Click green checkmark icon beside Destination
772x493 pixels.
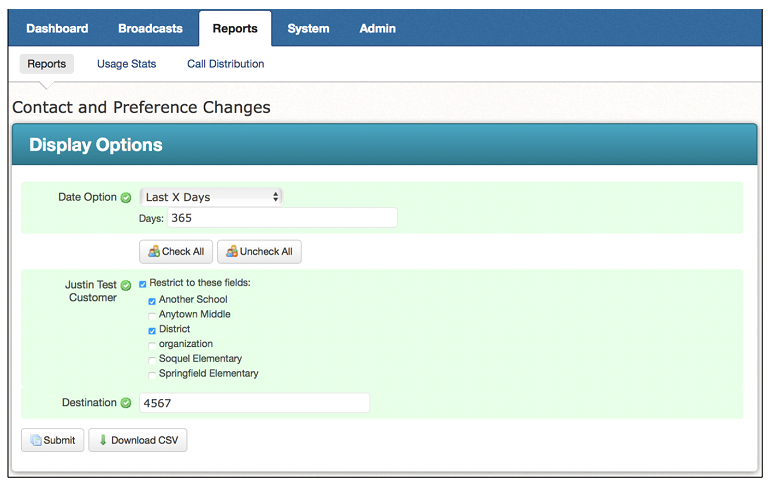pyautogui.click(x=126, y=403)
